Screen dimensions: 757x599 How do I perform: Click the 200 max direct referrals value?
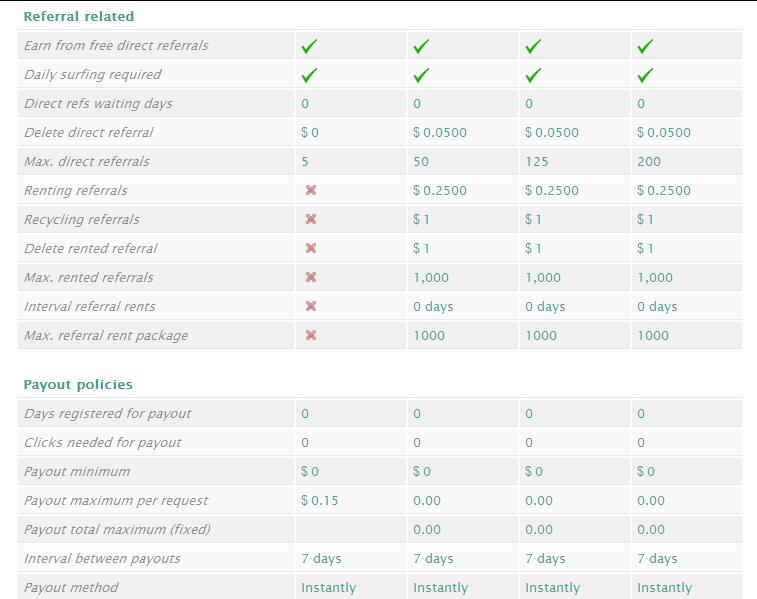click(648, 161)
